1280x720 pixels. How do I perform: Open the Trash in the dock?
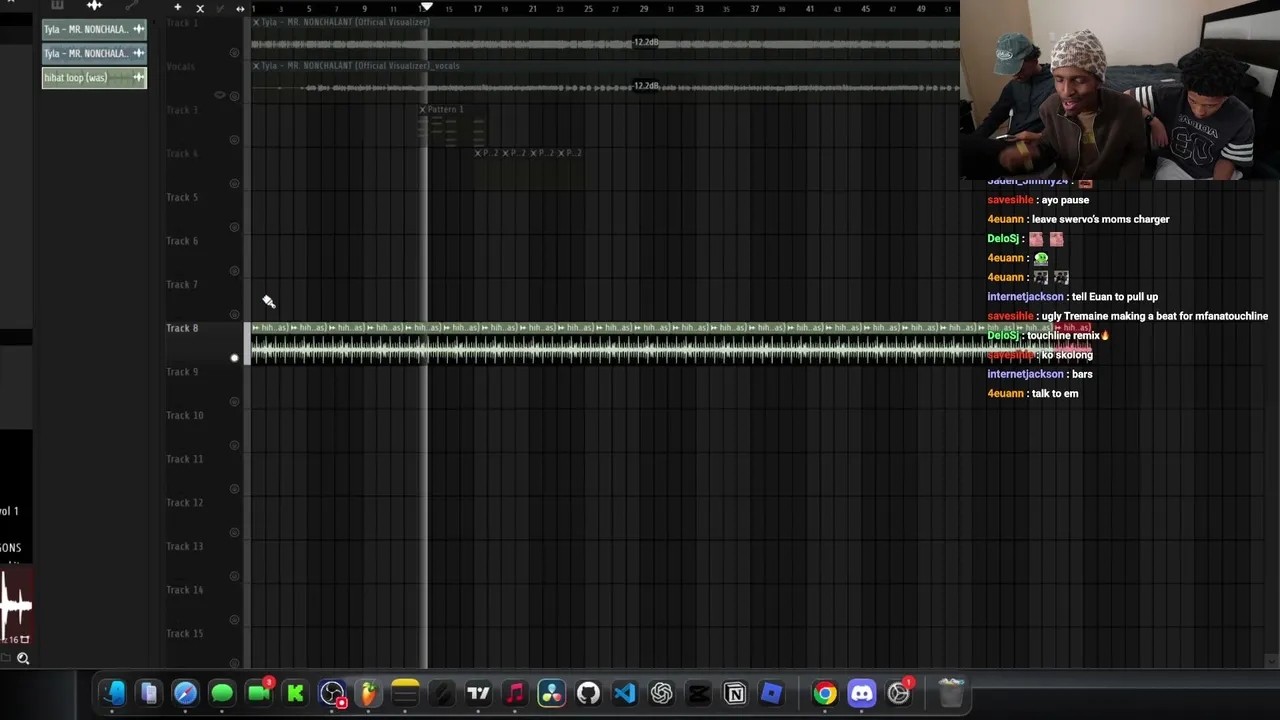(x=951, y=693)
